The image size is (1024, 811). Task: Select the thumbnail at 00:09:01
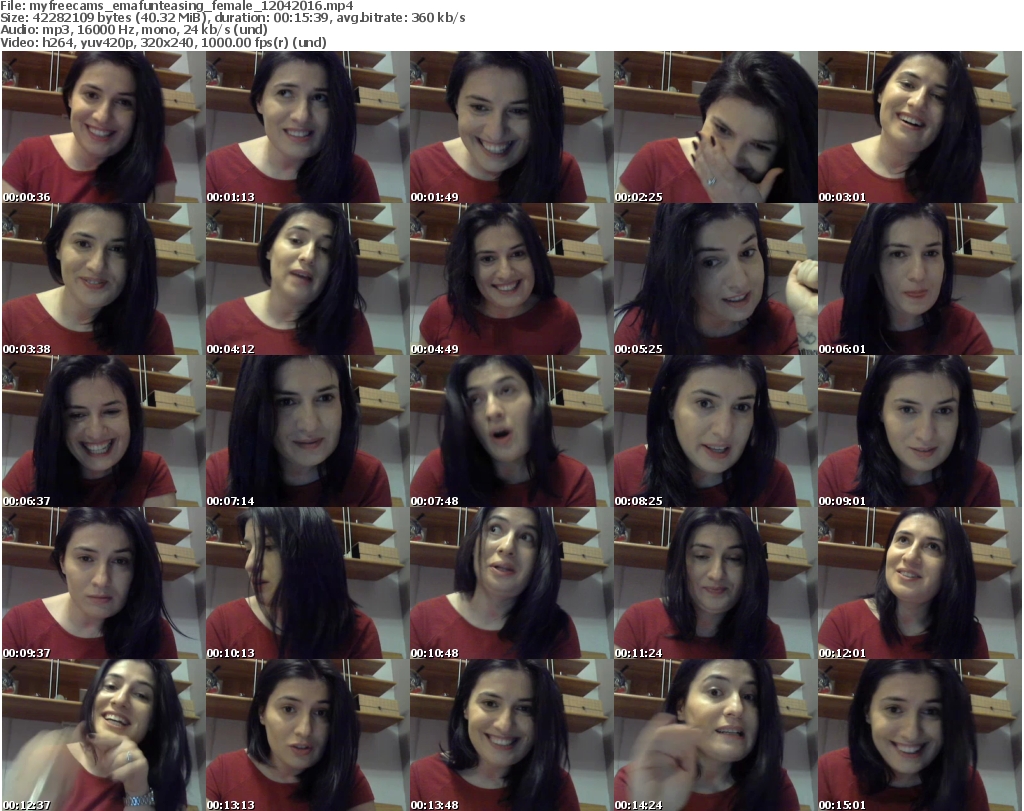click(x=917, y=431)
